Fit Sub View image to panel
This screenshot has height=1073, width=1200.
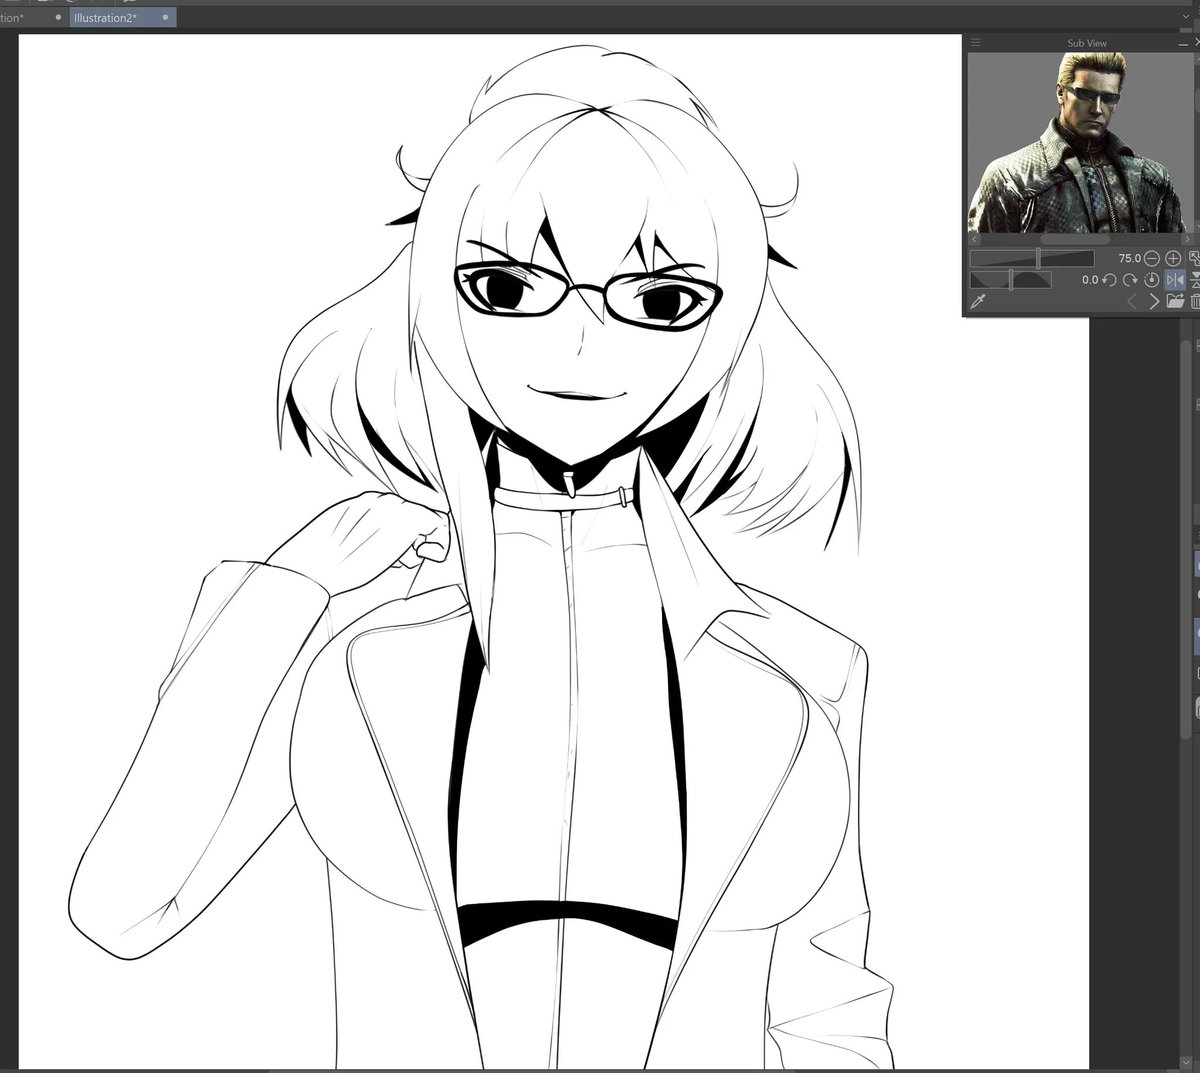pyautogui.click(x=1194, y=258)
